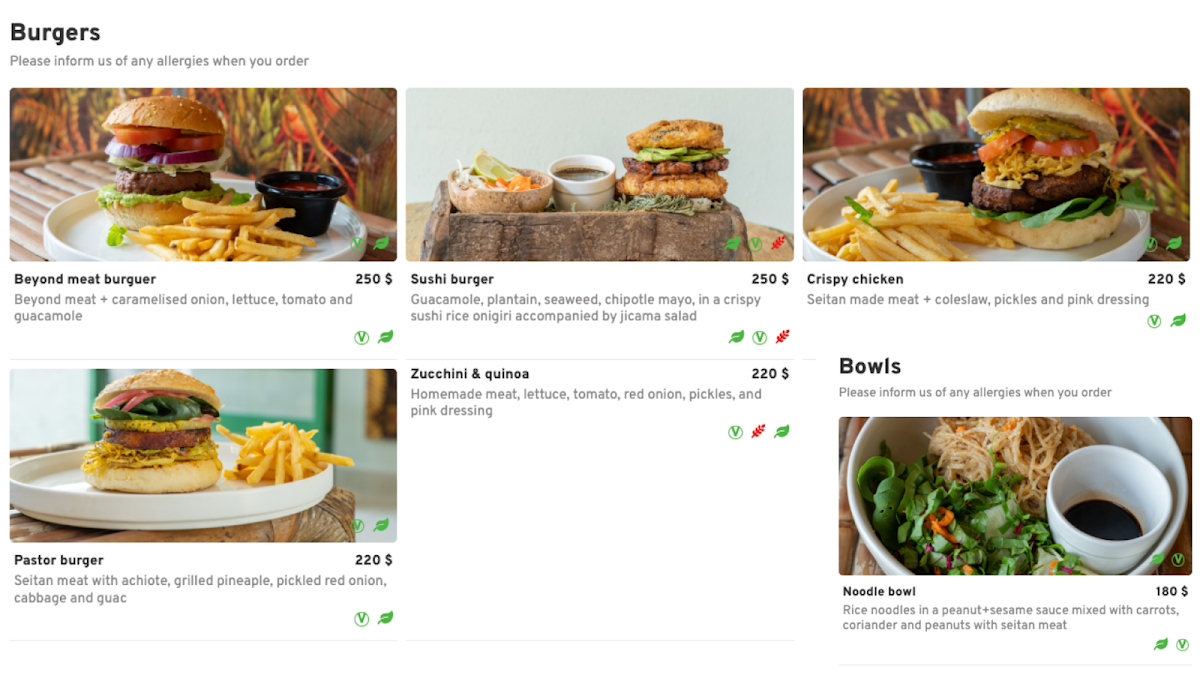Click vegan V icon under Zucchini & quinoa
The width and height of the screenshot is (1200, 675).
tap(736, 432)
